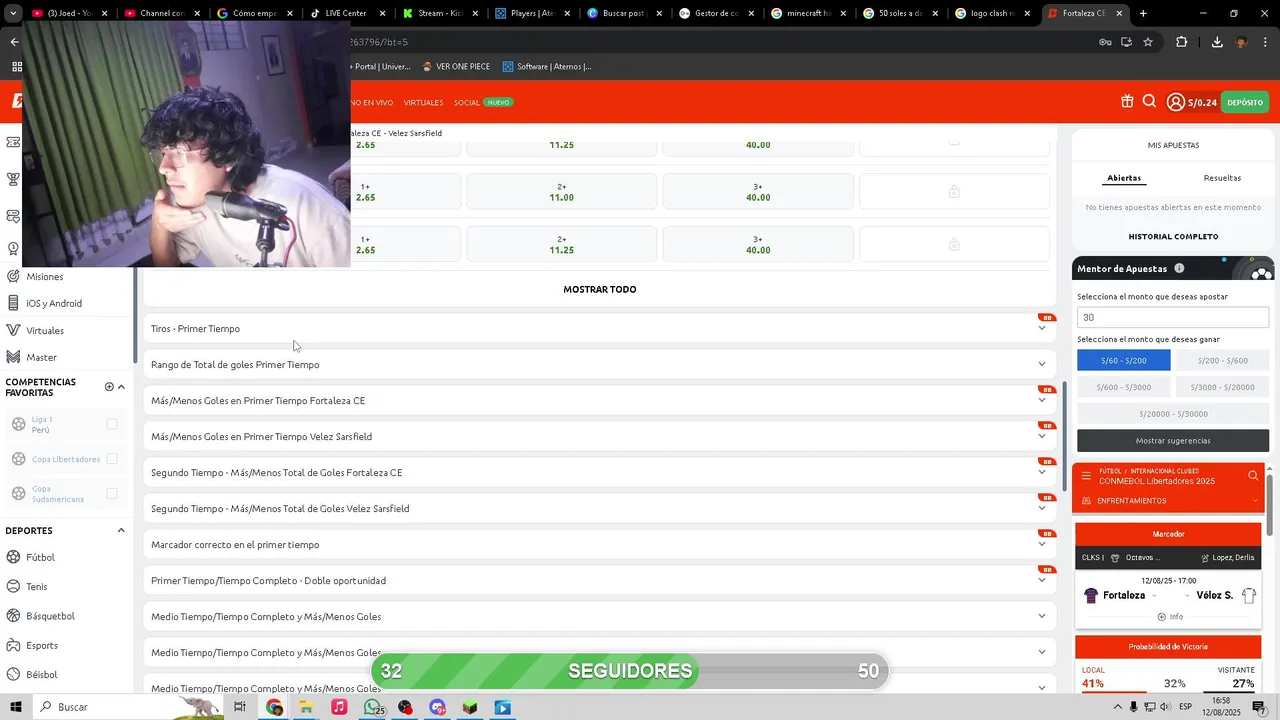This screenshot has width=1280, height=720.
Task: Collapse the Competencias Favoritas section
Action: tap(121, 387)
